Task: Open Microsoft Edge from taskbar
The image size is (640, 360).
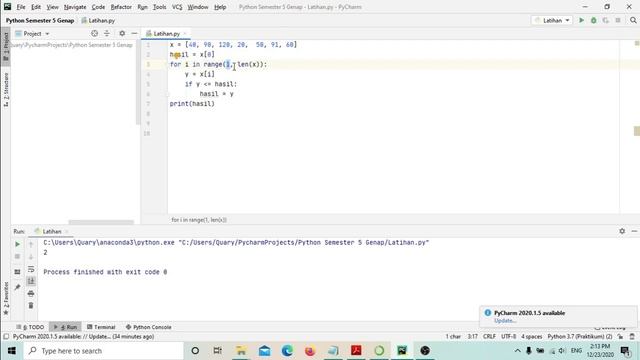Action: point(287,351)
